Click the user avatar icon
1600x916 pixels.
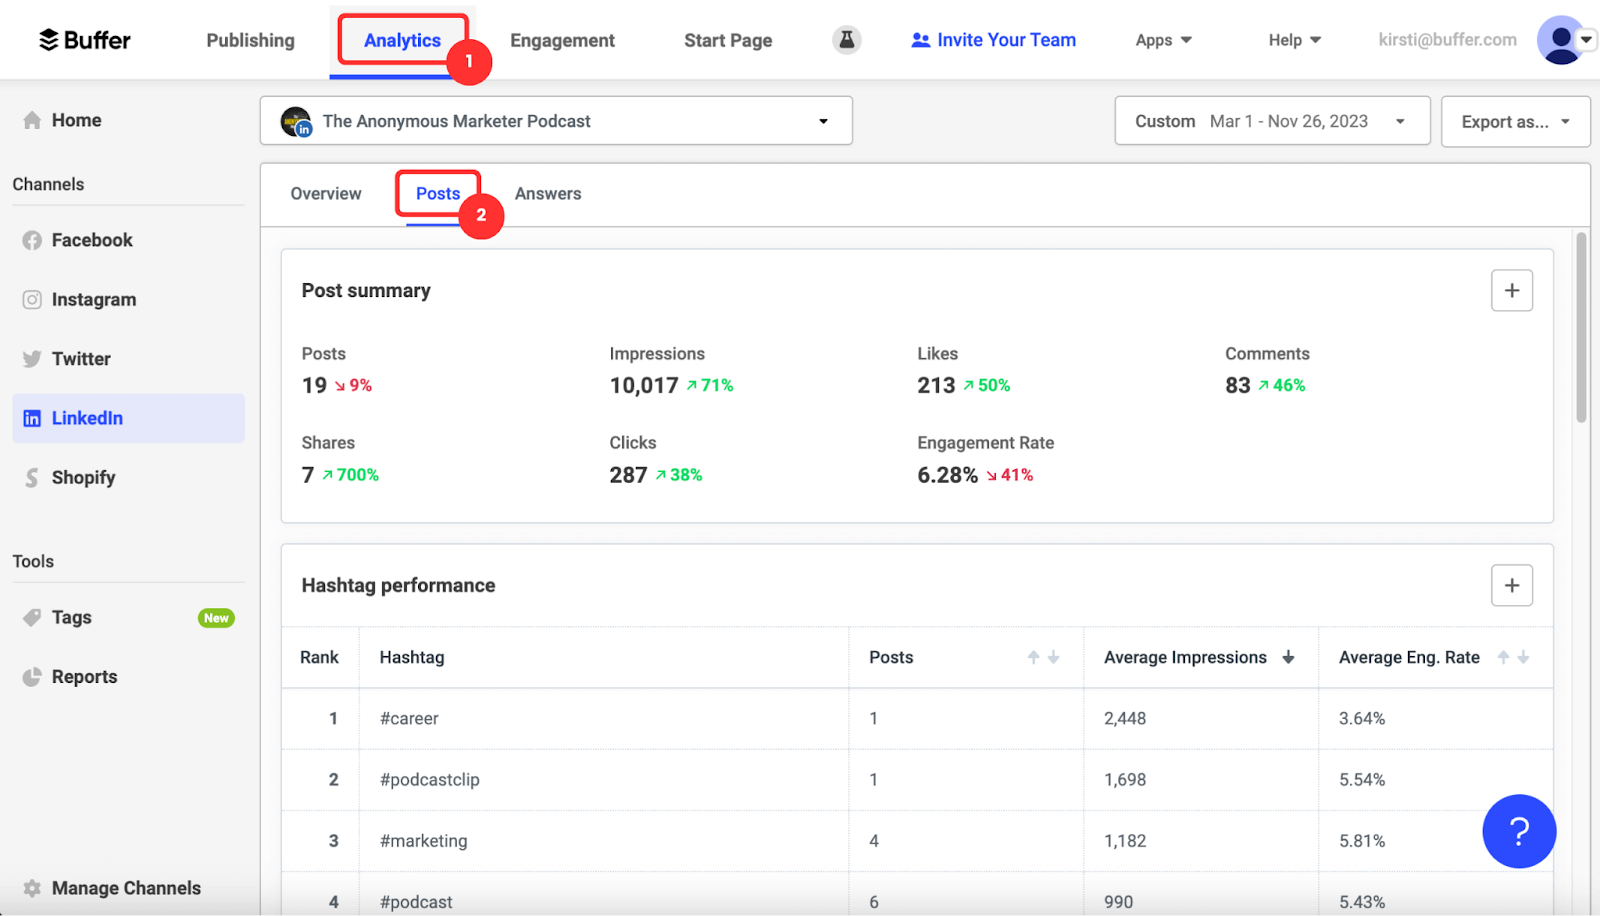tap(1560, 40)
